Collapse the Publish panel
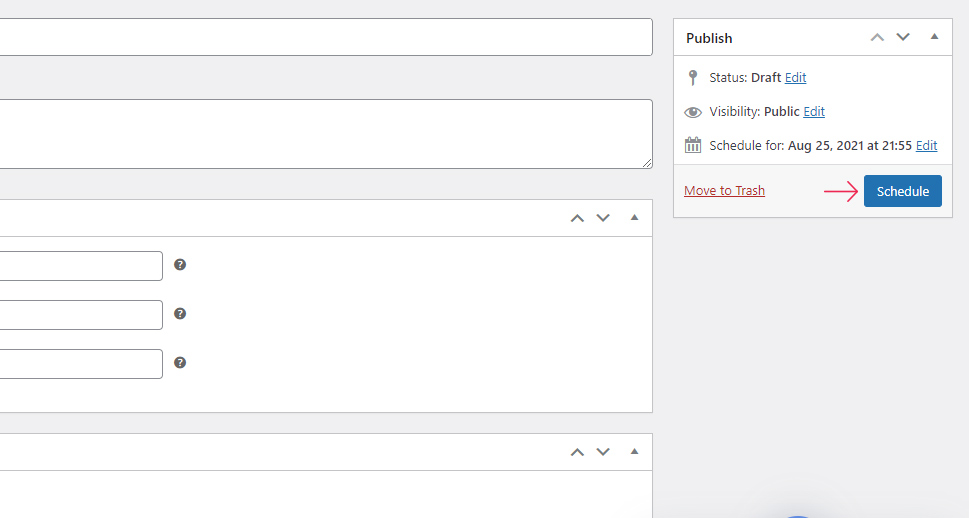 934,37
